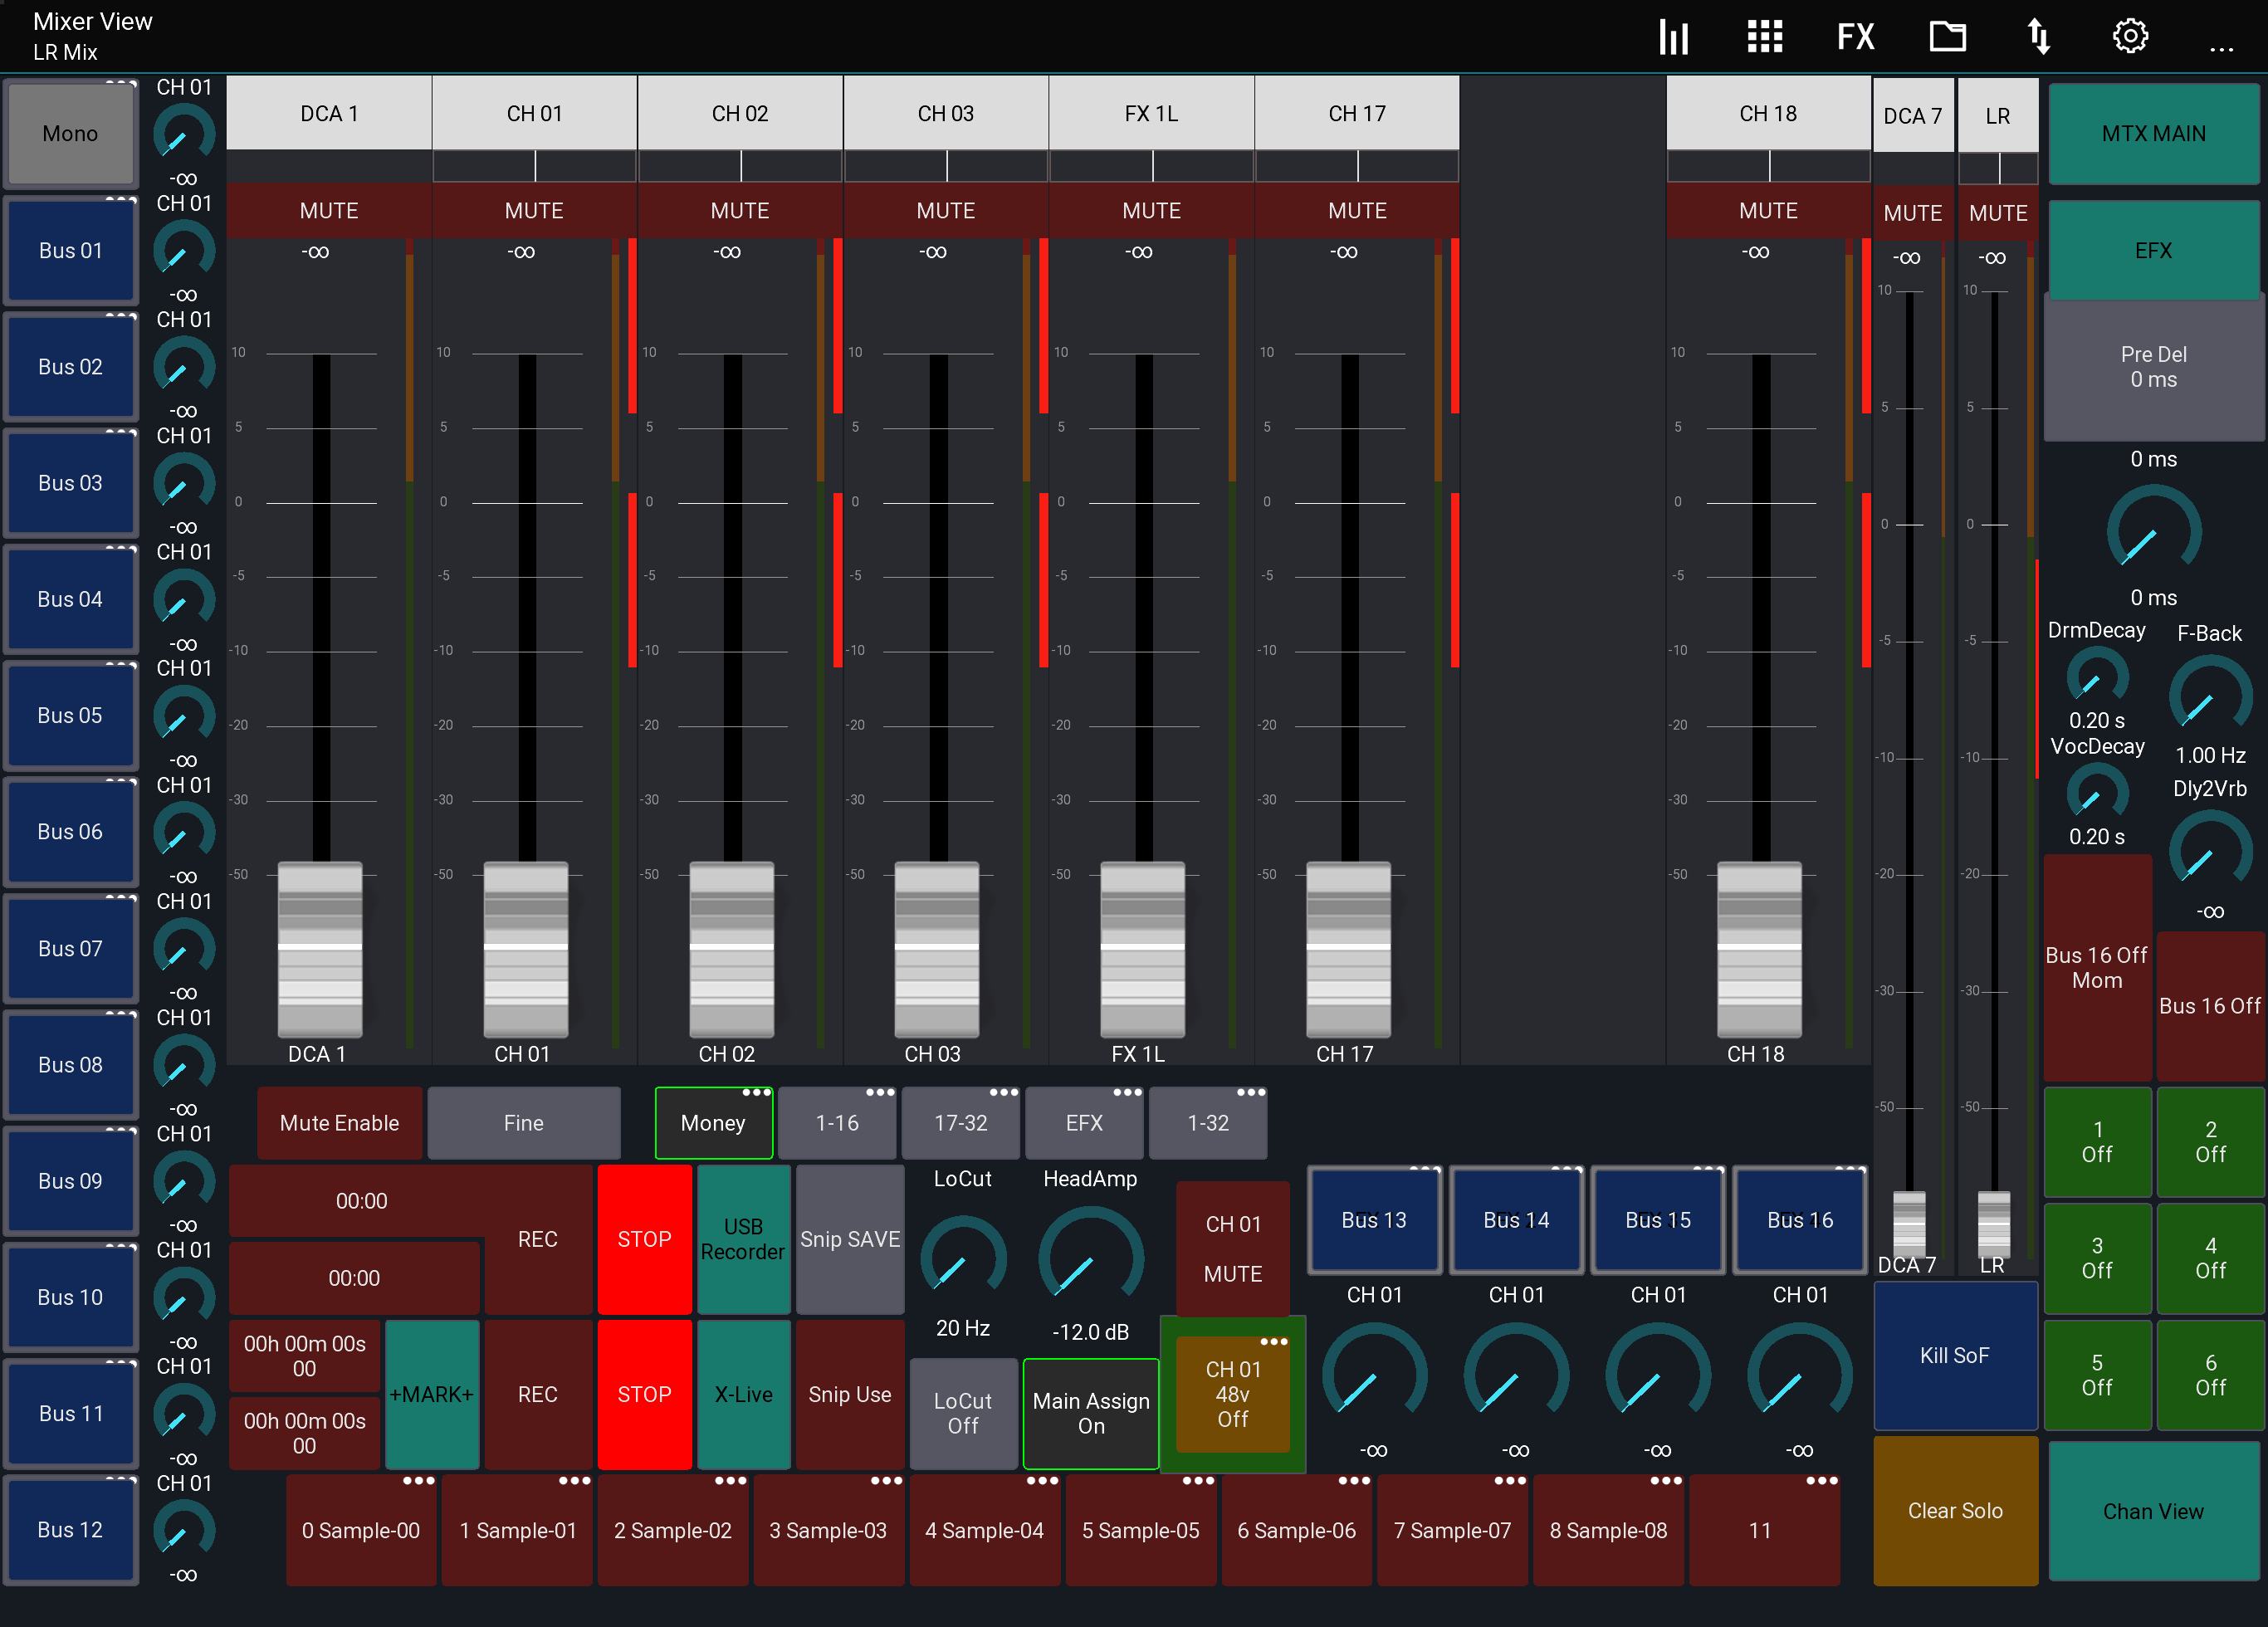Open the meters view from the top toolbar

click(1672, 36)
